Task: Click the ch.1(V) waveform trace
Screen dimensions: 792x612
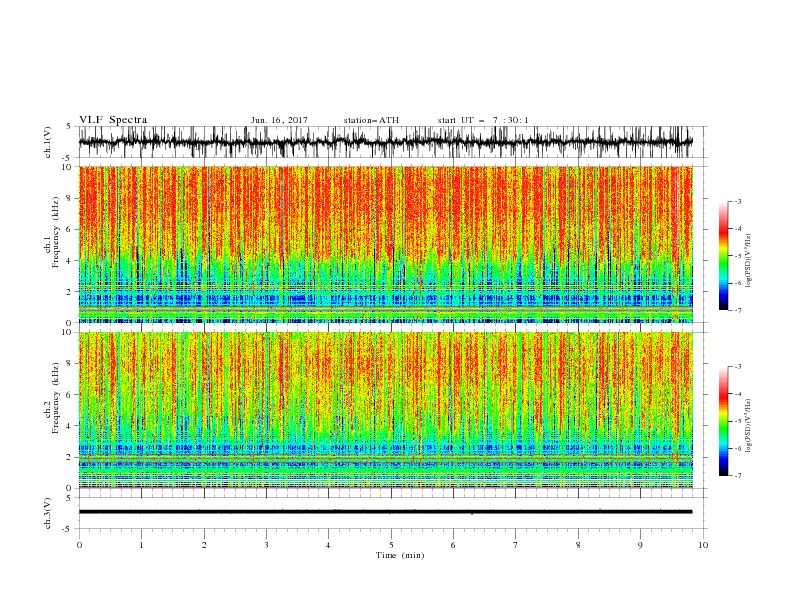Action: point(386,141)
